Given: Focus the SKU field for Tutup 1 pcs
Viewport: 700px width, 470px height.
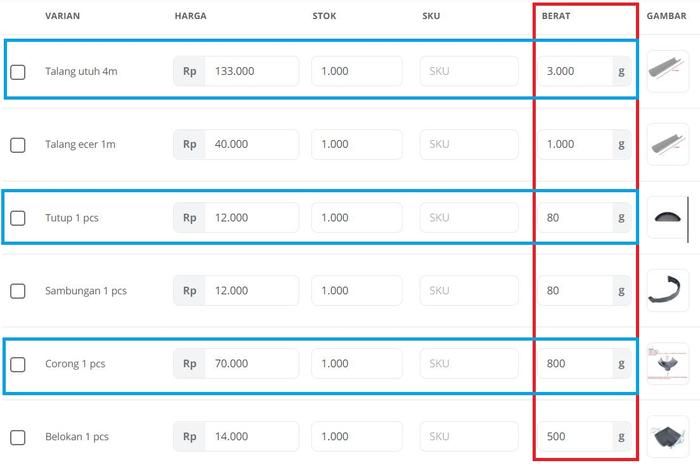Looking at the screenshot, I should click(469, 217).
